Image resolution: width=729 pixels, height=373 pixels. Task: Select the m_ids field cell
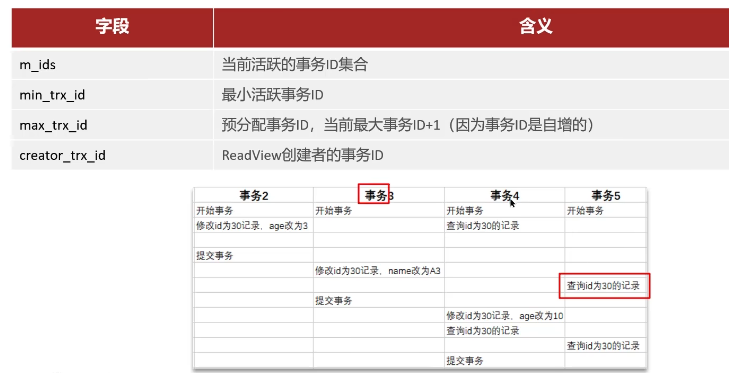coord(112,65)
